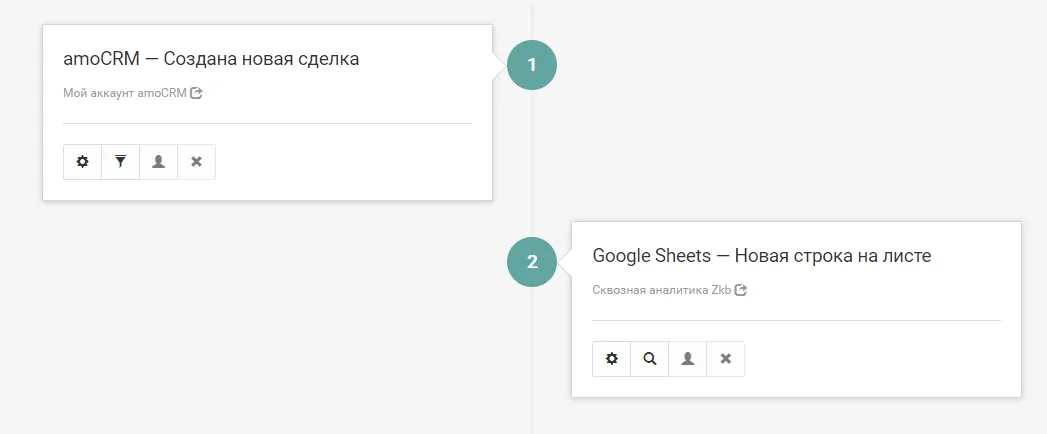1047x434 pixels.
Task: Click the title Google Sheets — Новая строка на листе
Action: point(762,256)
